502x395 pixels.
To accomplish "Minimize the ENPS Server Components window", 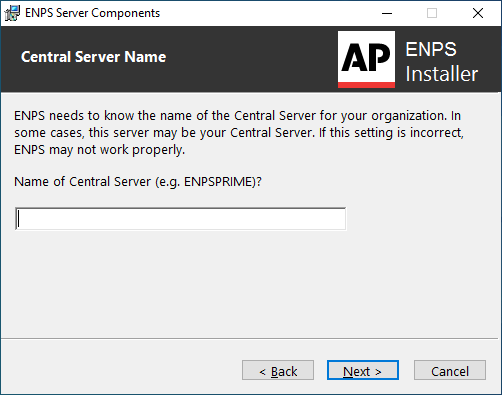I will [387, 13].
